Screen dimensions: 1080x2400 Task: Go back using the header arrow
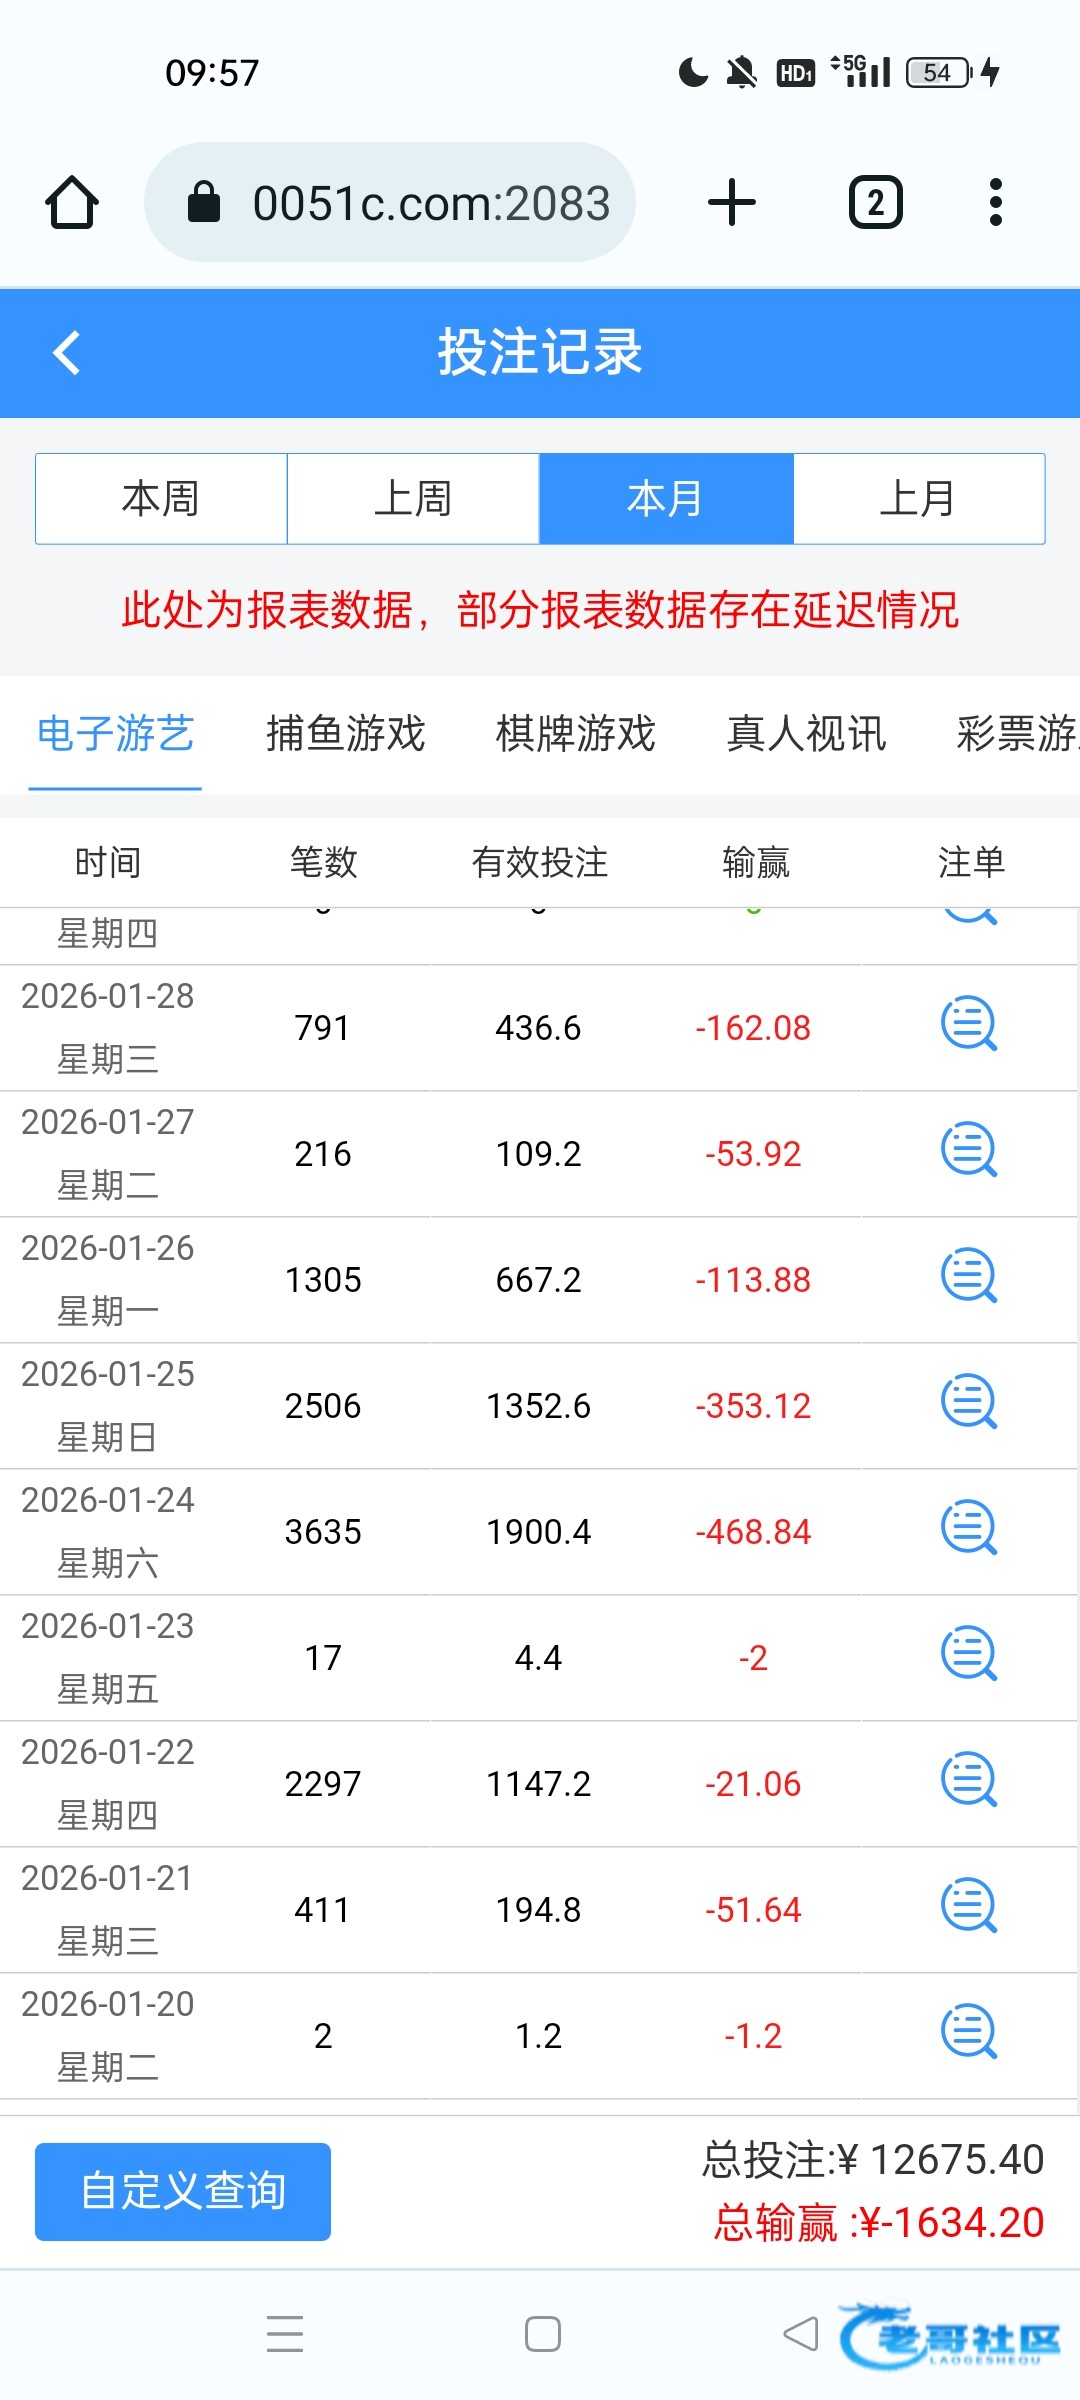(67, 353)
